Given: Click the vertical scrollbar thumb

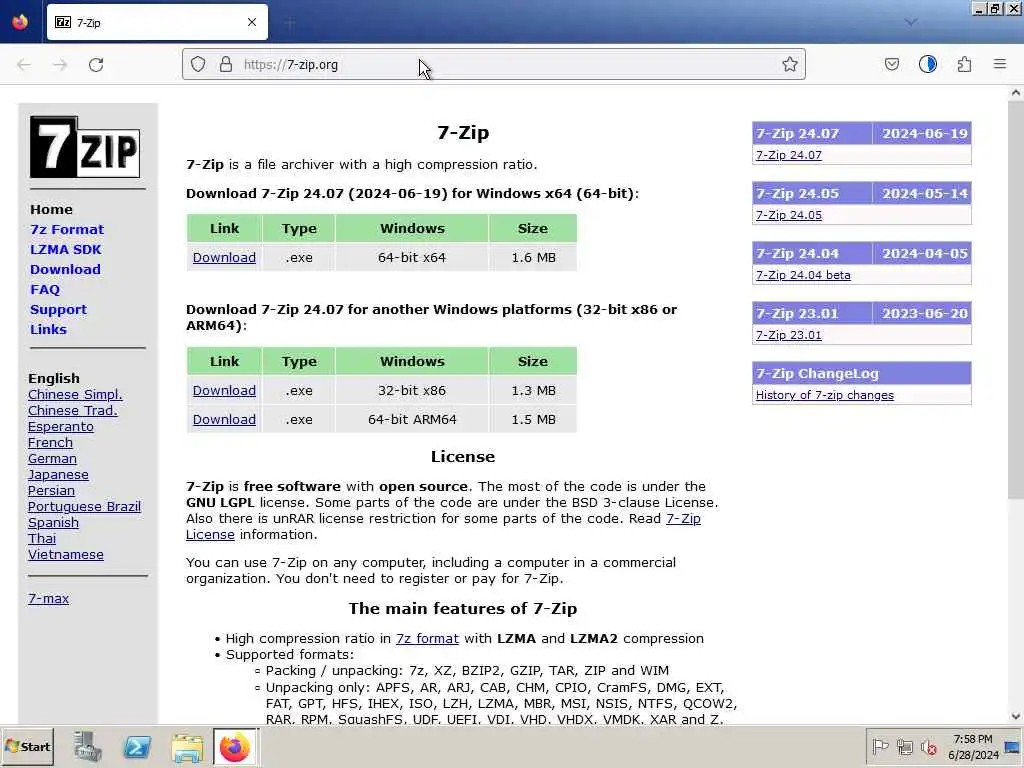Looking at the screenshot, I should tap(1016, 300).
